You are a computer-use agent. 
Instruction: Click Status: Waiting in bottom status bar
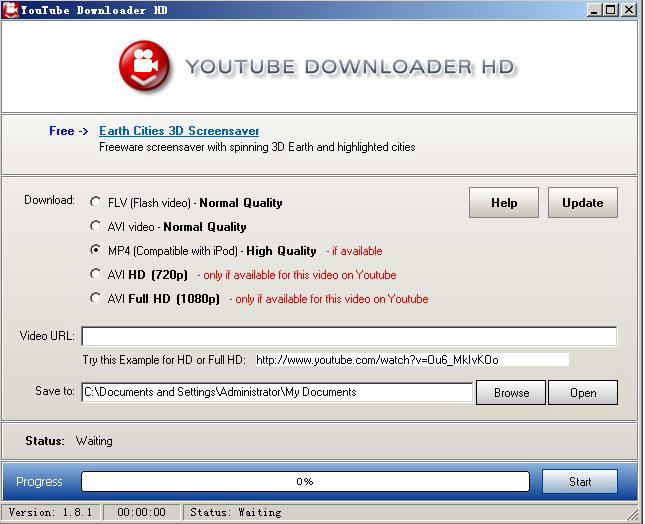(236, 512)
